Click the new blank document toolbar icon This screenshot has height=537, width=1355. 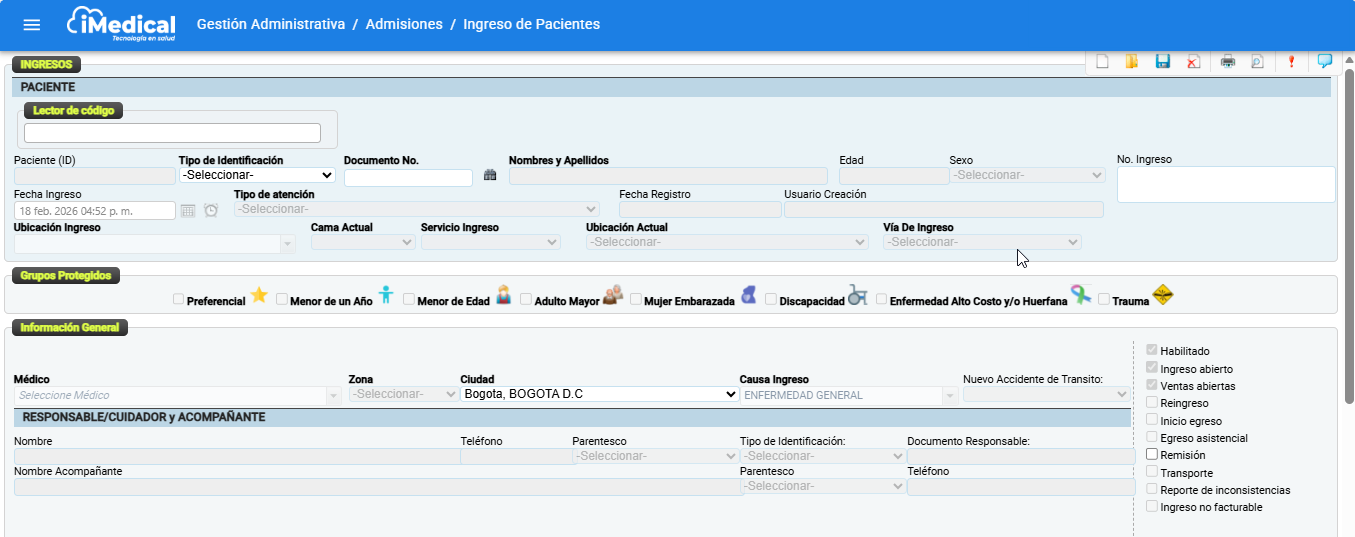coord(1102,62)
